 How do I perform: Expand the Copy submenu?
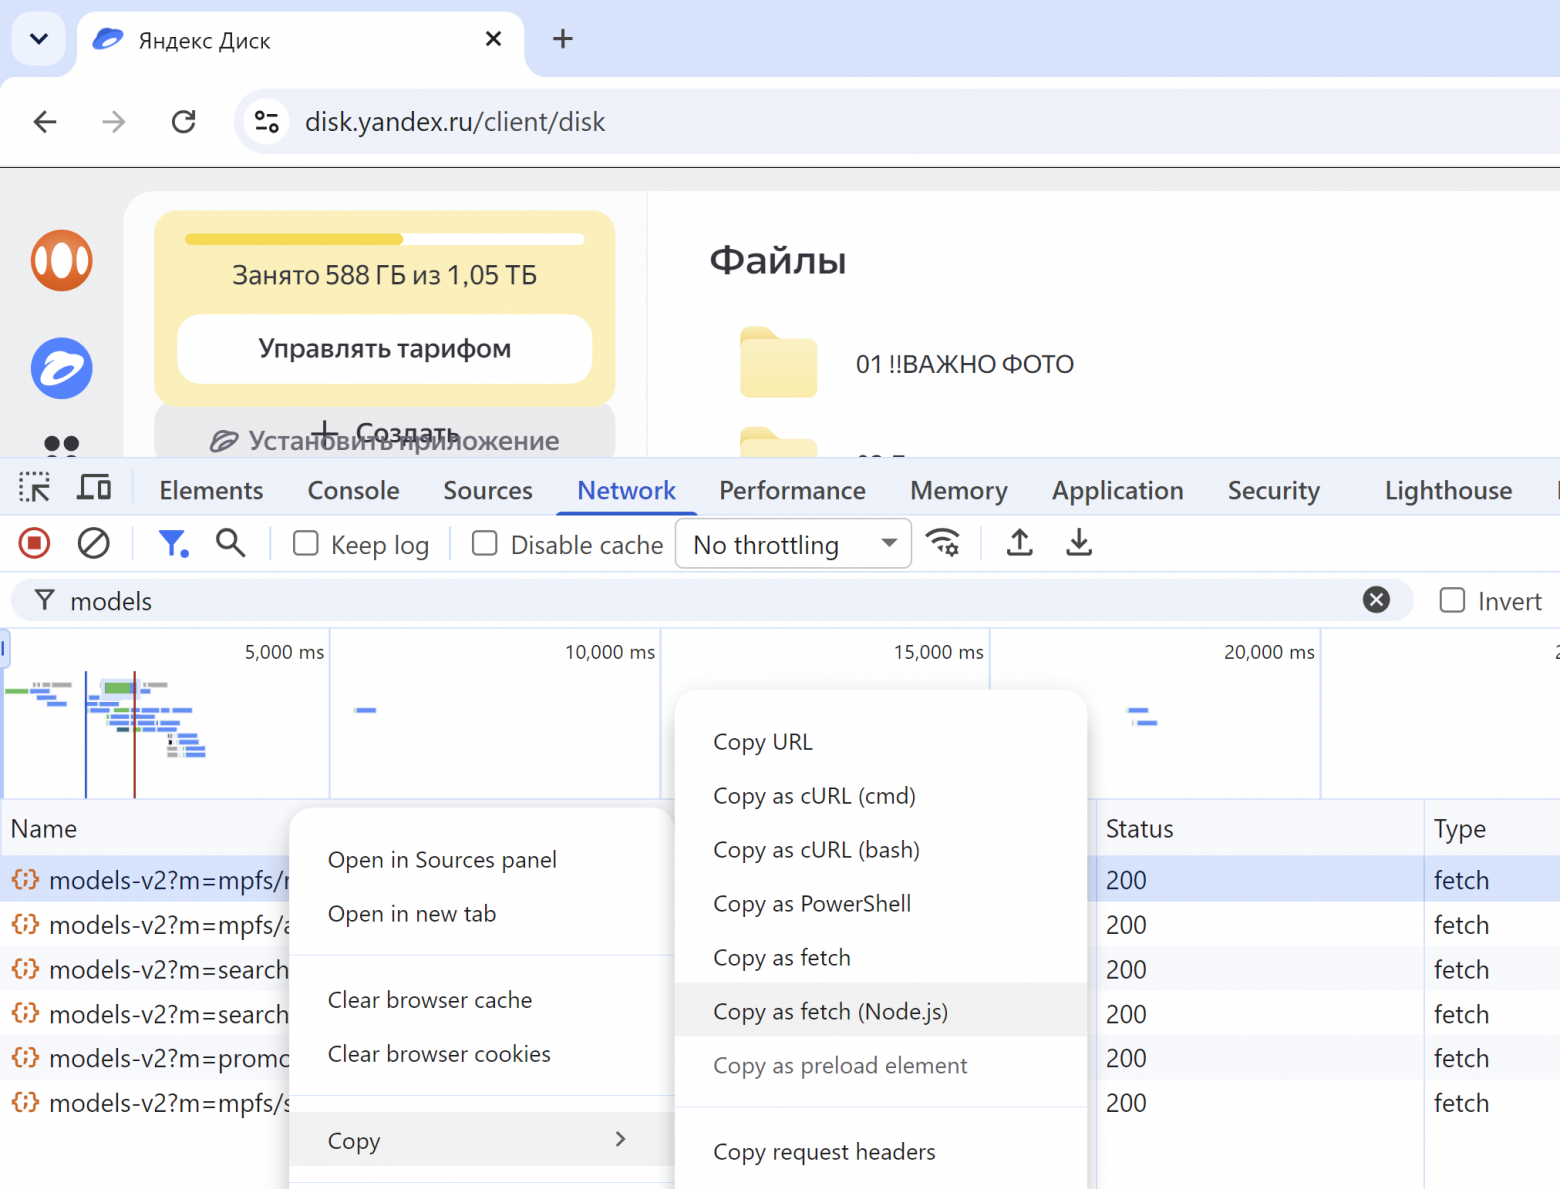(481, 1140)
